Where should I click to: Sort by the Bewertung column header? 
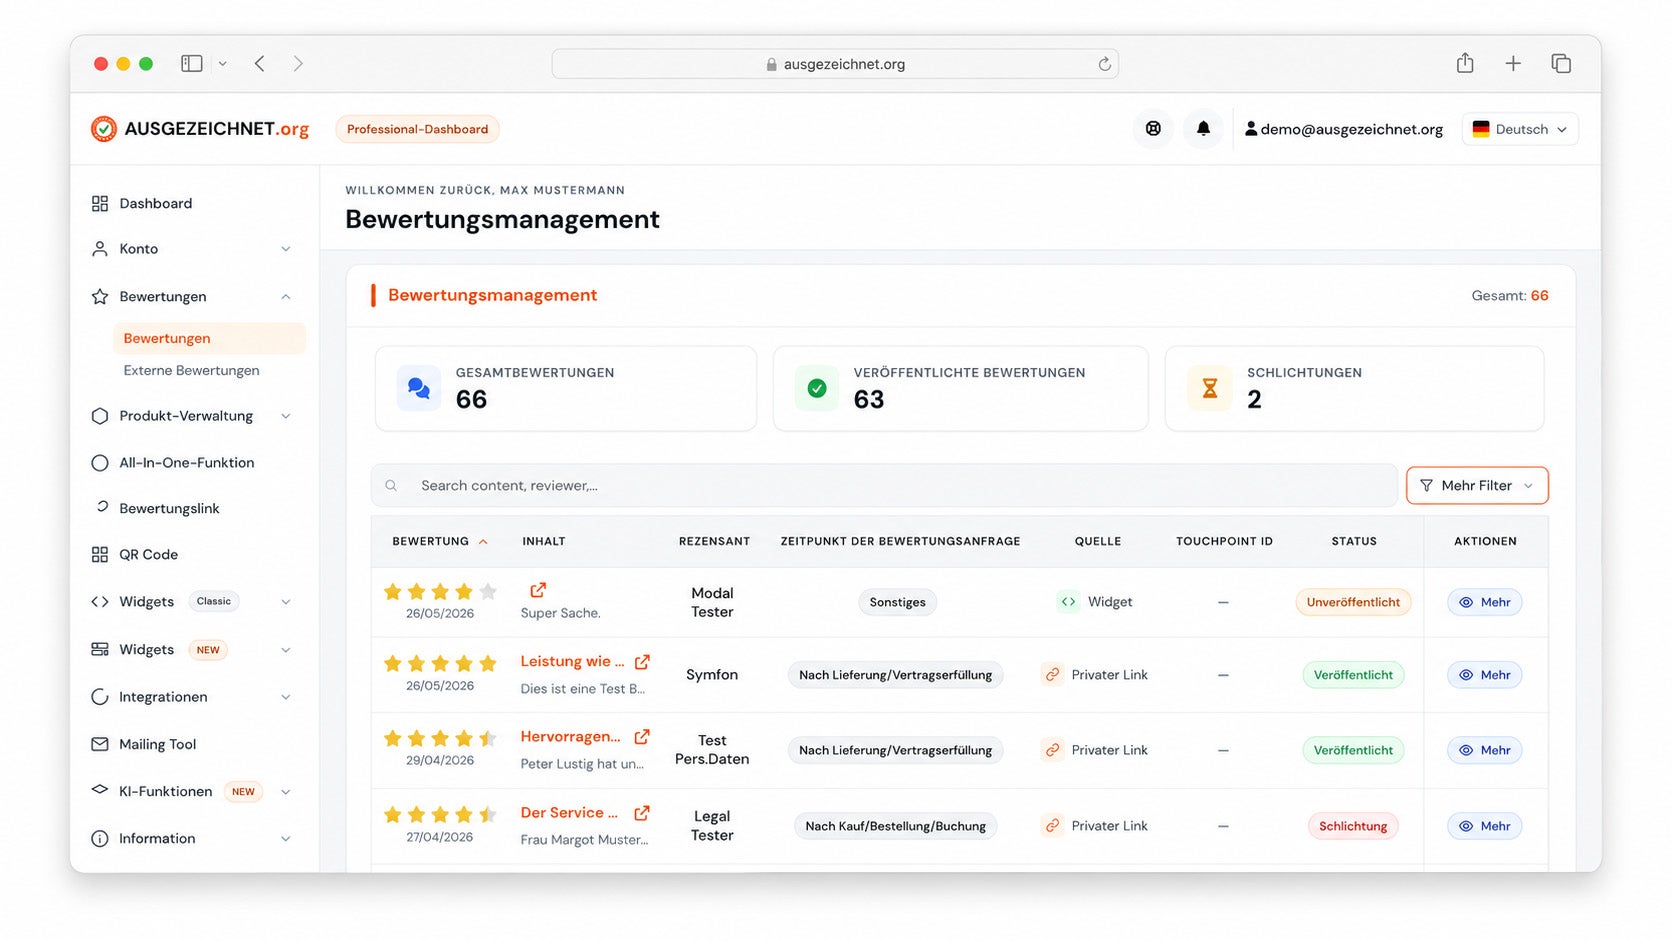point(440,541)
